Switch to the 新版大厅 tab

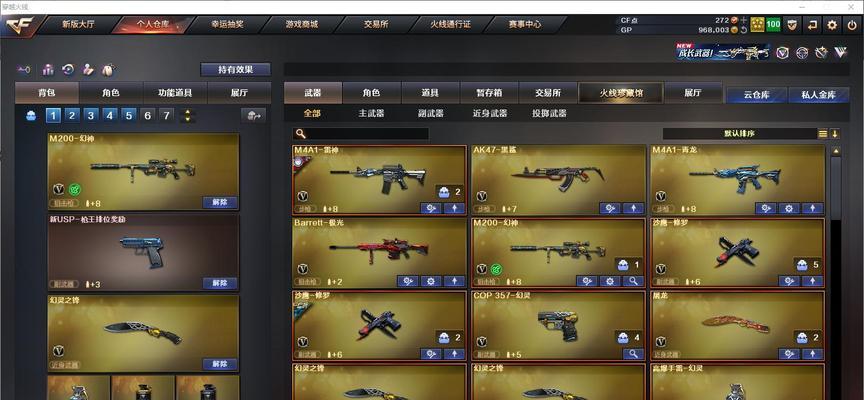coord(78,24)
